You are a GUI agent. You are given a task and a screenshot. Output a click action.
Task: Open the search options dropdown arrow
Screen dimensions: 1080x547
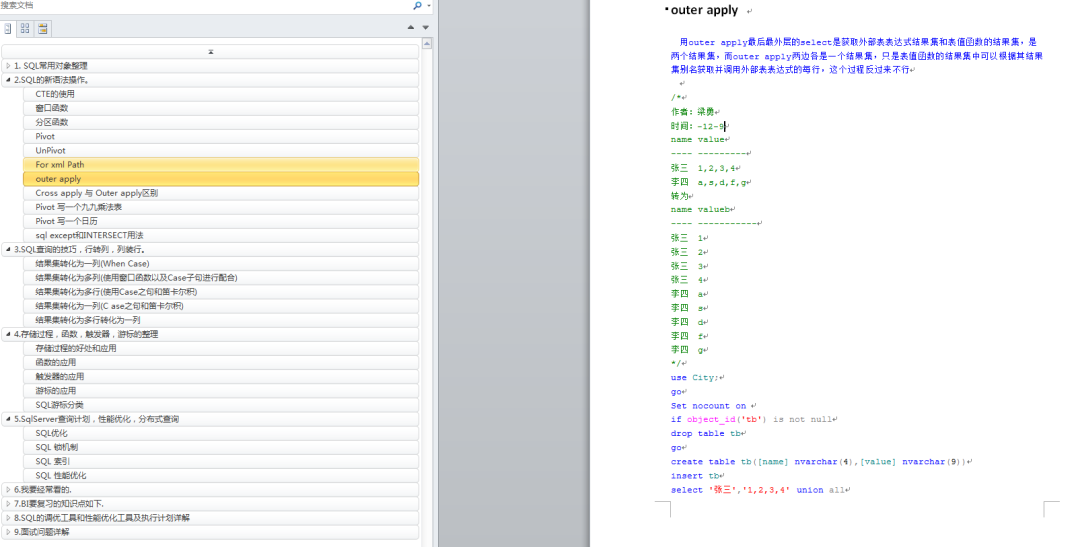click(x=428, y=6)
